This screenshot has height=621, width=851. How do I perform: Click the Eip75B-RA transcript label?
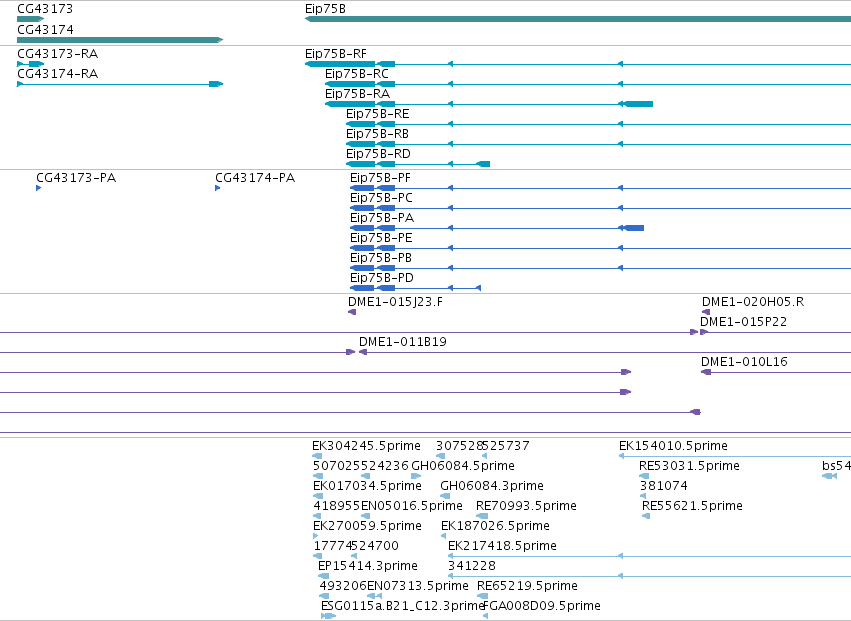click(x=358, y=94)
